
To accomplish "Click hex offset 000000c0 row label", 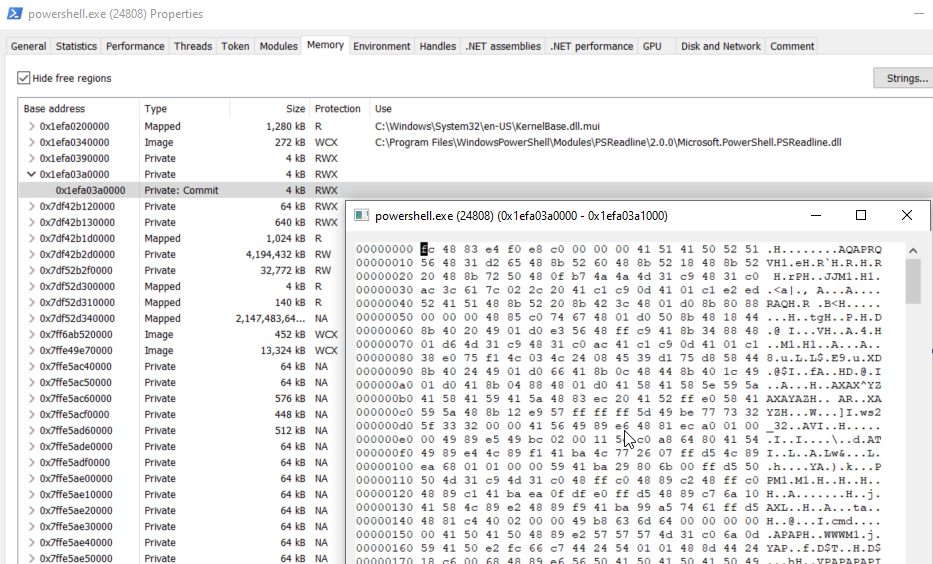I will [384, 412].
